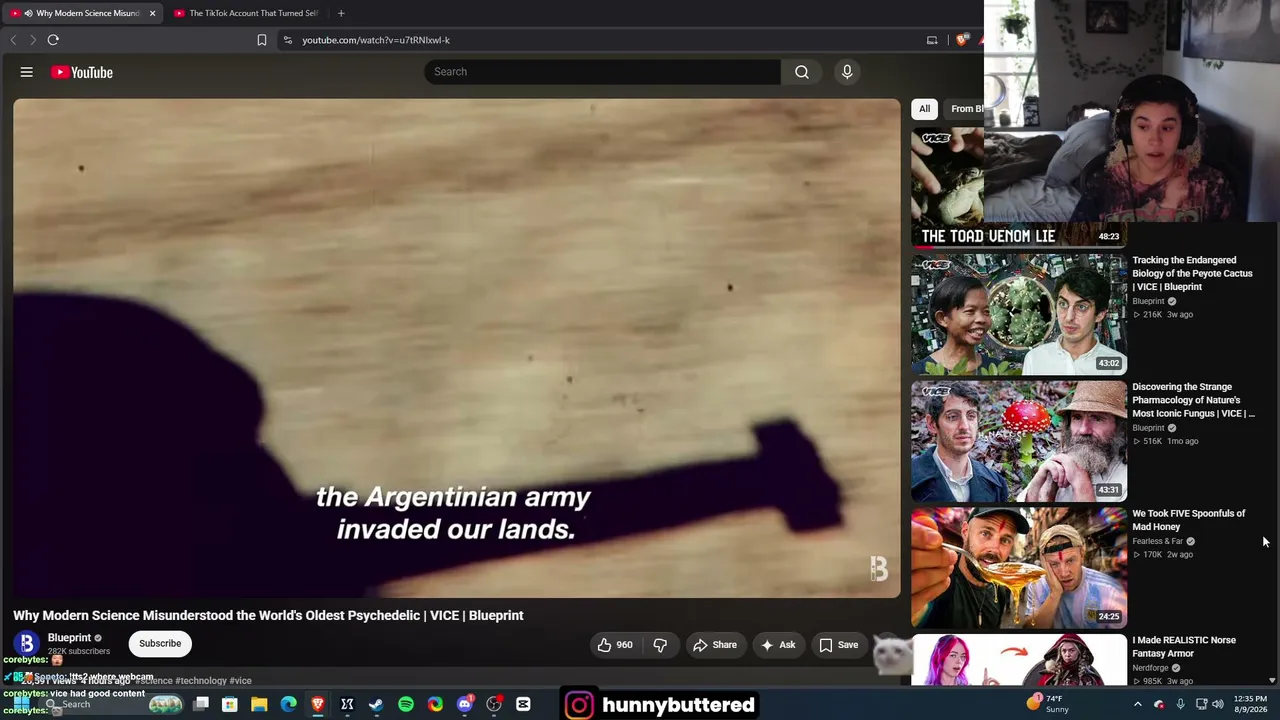Open a new browser tab
The image size is (1280, 720).
click(341, 13)
